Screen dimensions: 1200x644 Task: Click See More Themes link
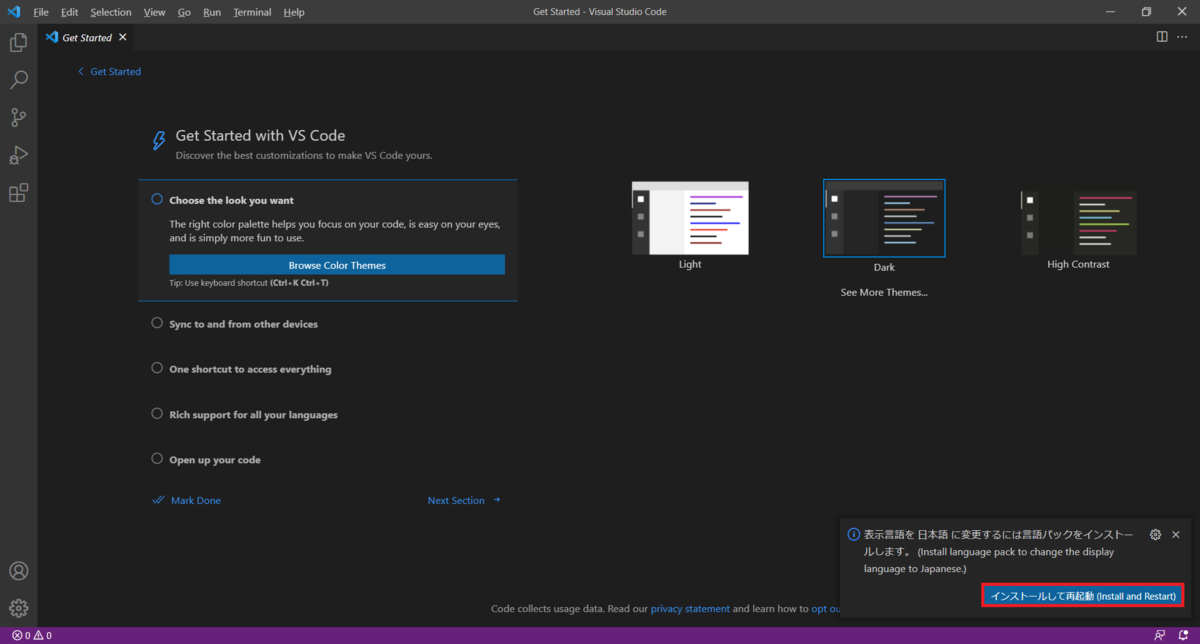[x=884, y=293]
